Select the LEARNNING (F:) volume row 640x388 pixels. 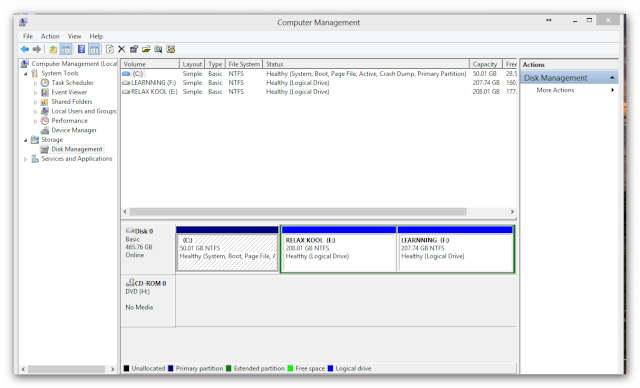(x=319, y=83)
